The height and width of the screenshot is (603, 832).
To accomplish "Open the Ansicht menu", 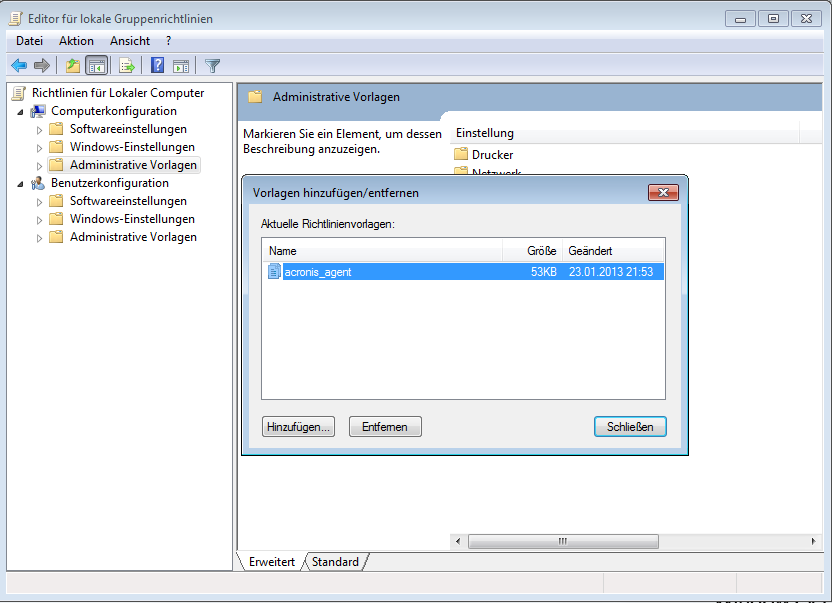I will (130, 41).
